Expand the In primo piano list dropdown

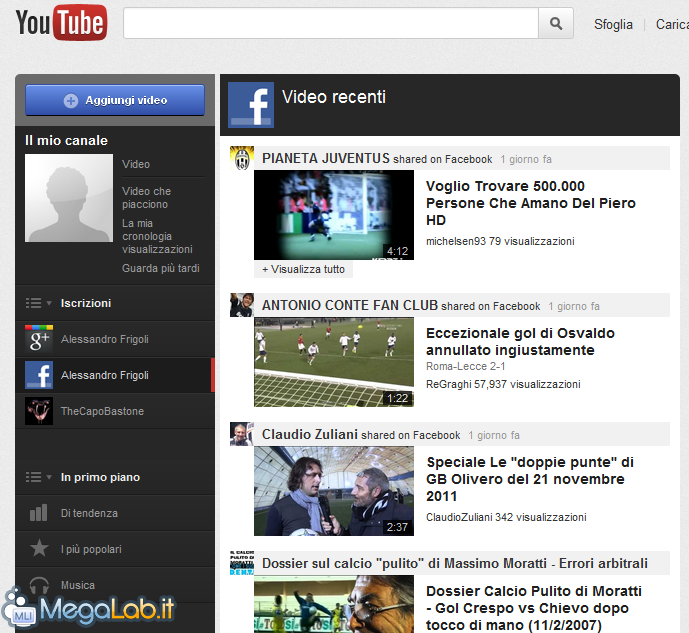point(39,477)
